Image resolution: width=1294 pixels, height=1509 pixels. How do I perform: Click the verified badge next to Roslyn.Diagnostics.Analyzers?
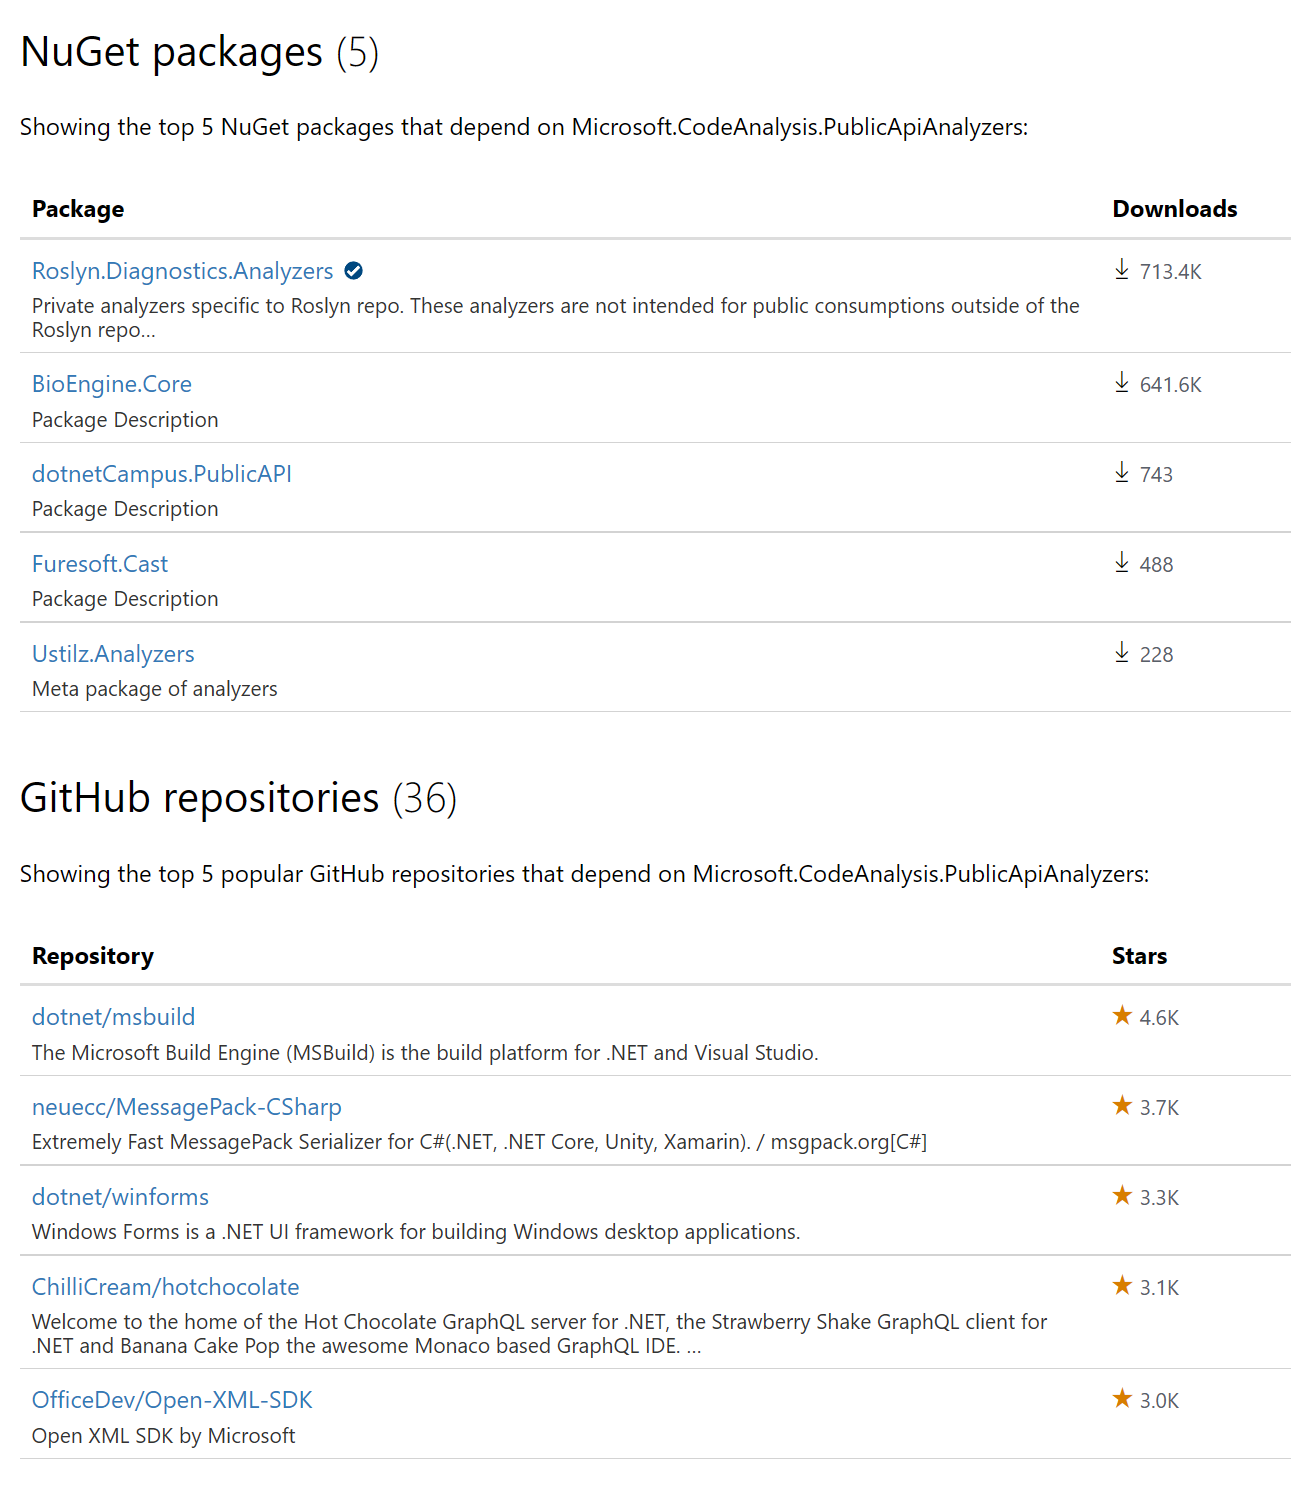pos(354,270)
